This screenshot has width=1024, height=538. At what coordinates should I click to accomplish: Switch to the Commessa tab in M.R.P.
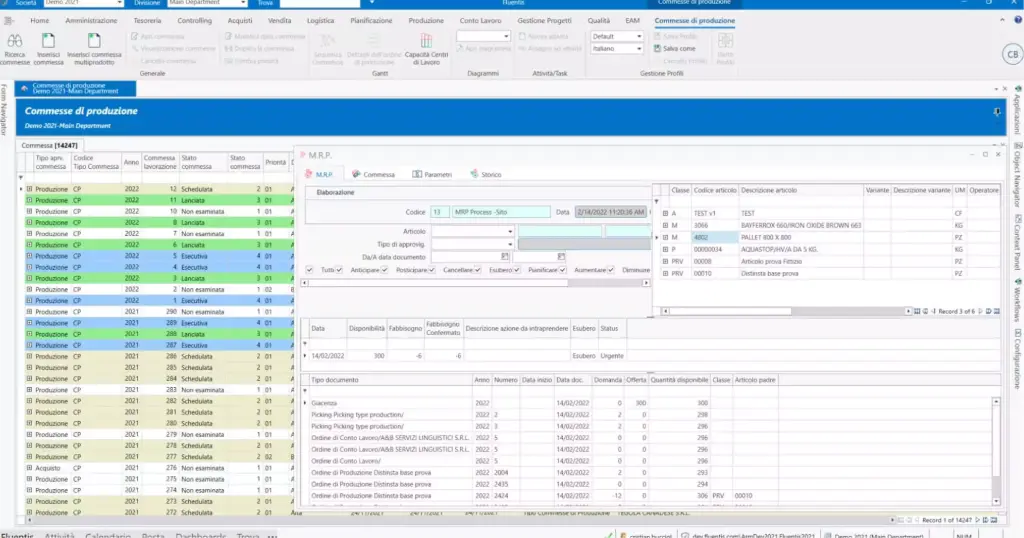[x=374, y=174]
